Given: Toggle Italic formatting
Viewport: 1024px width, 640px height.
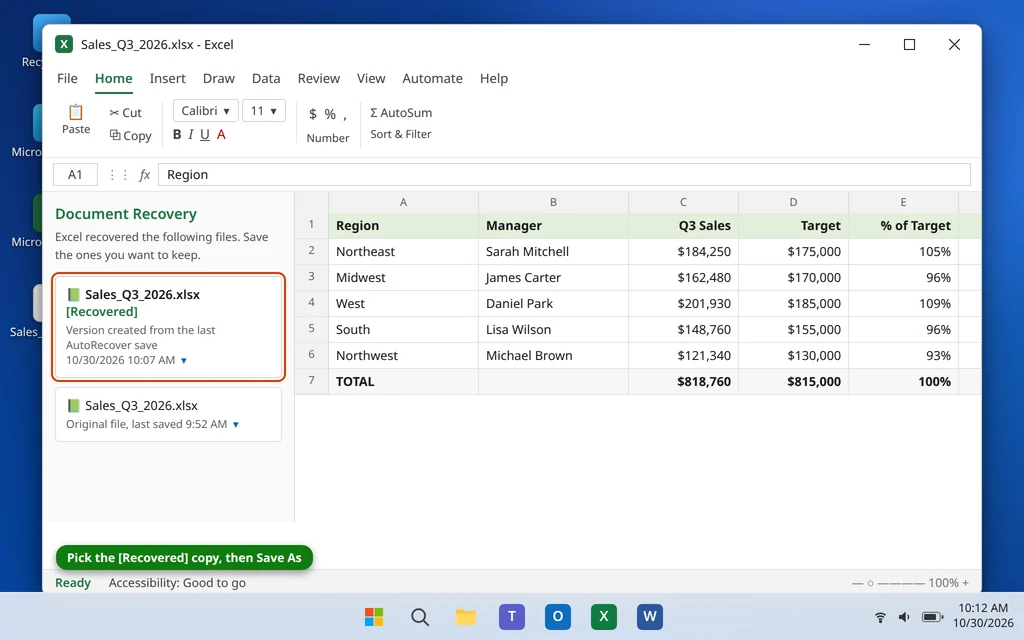Looking at the screenshot, I should coord(191,135).
